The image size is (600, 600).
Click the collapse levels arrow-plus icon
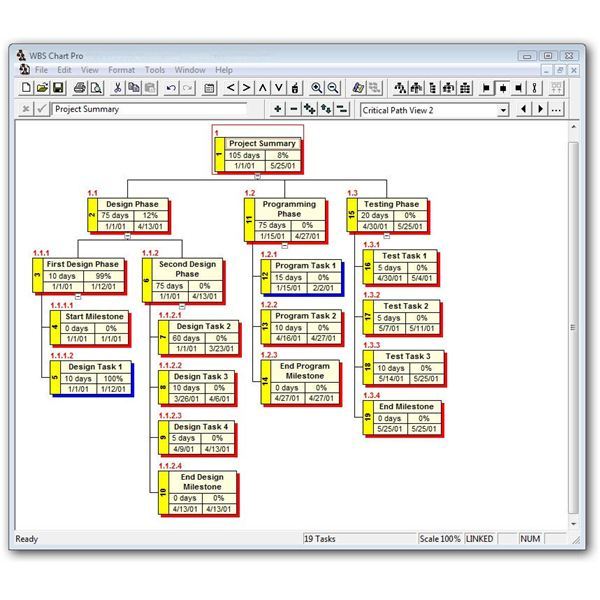(x=326, y=109)
